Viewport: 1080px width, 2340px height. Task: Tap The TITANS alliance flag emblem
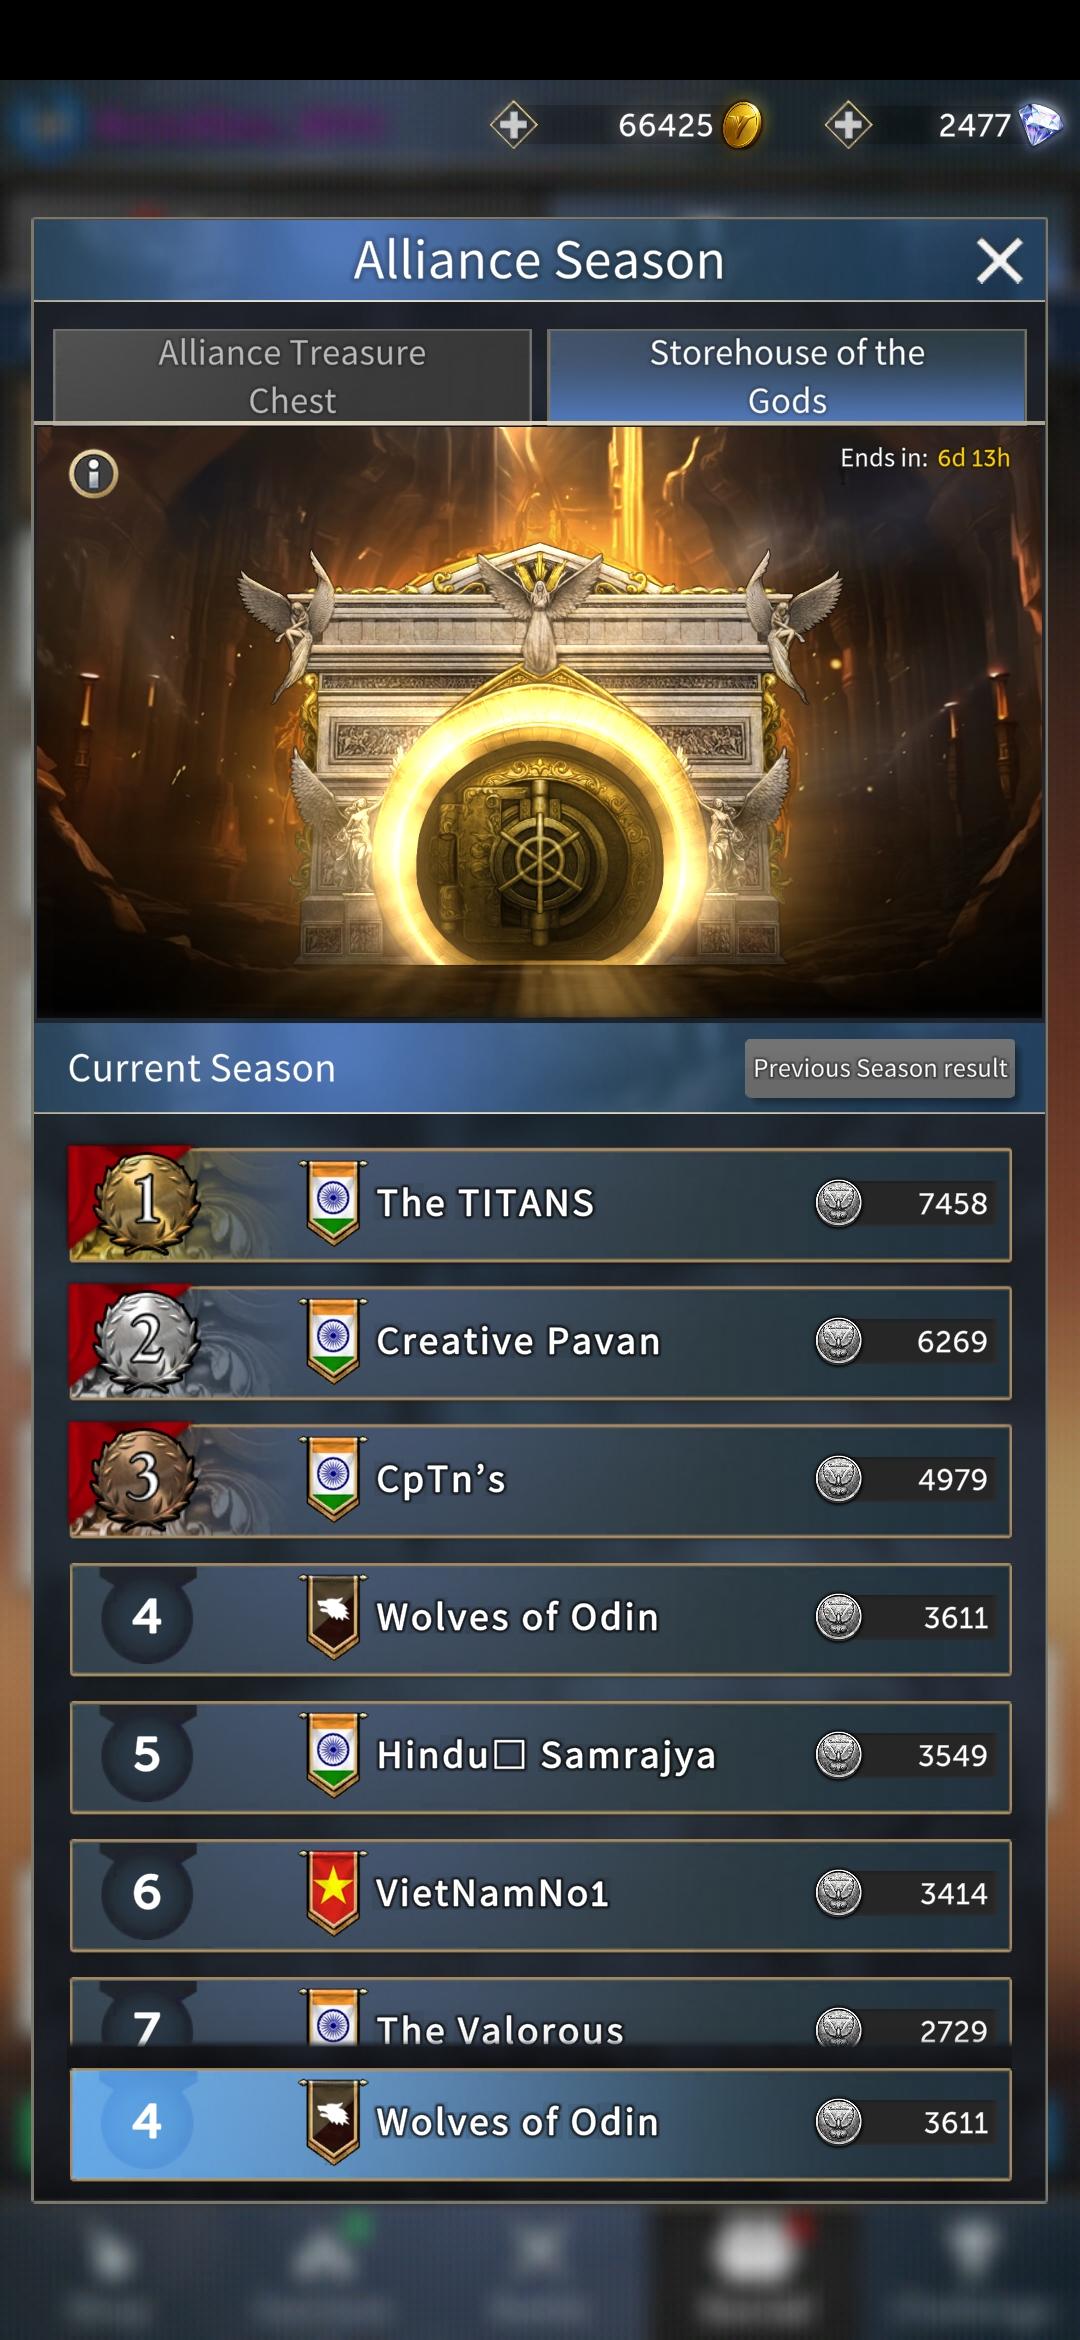click(333, 1202)
